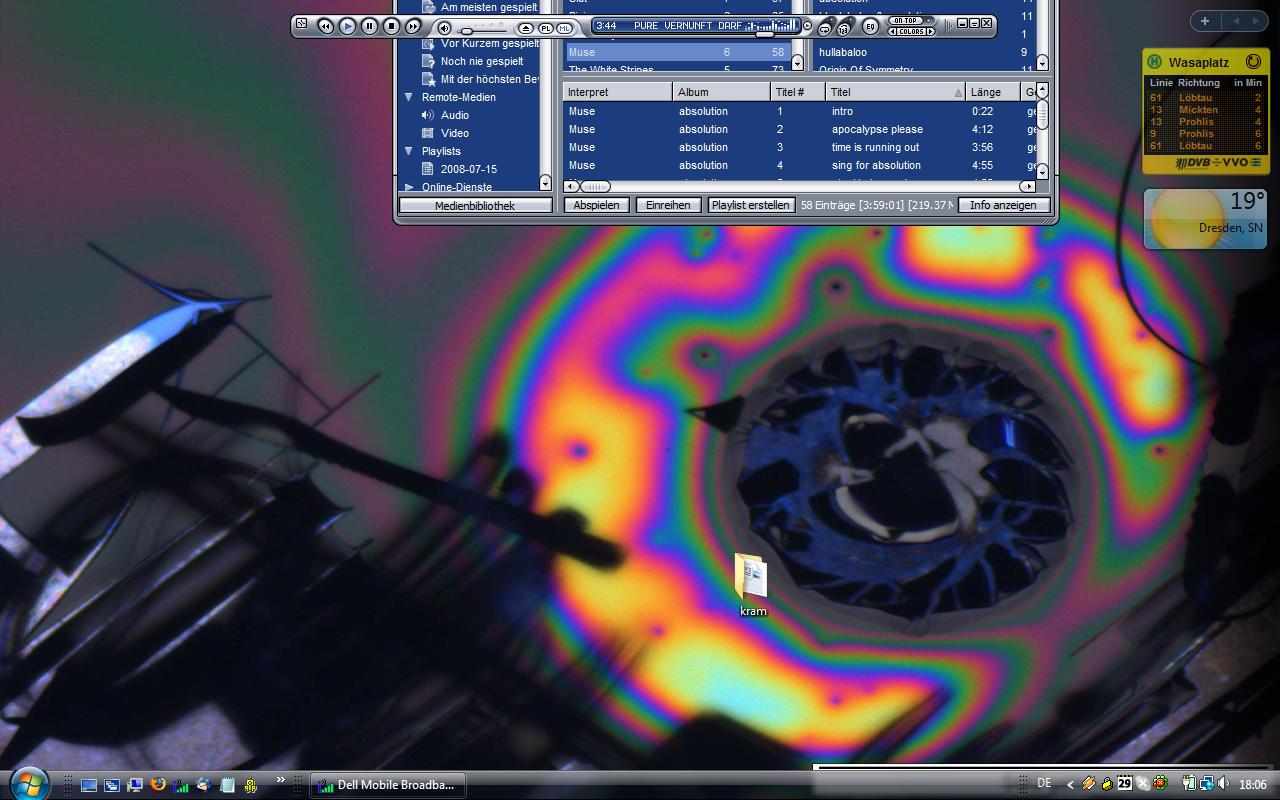Click the Wasaplatz departure widget title

[1198, 62]
